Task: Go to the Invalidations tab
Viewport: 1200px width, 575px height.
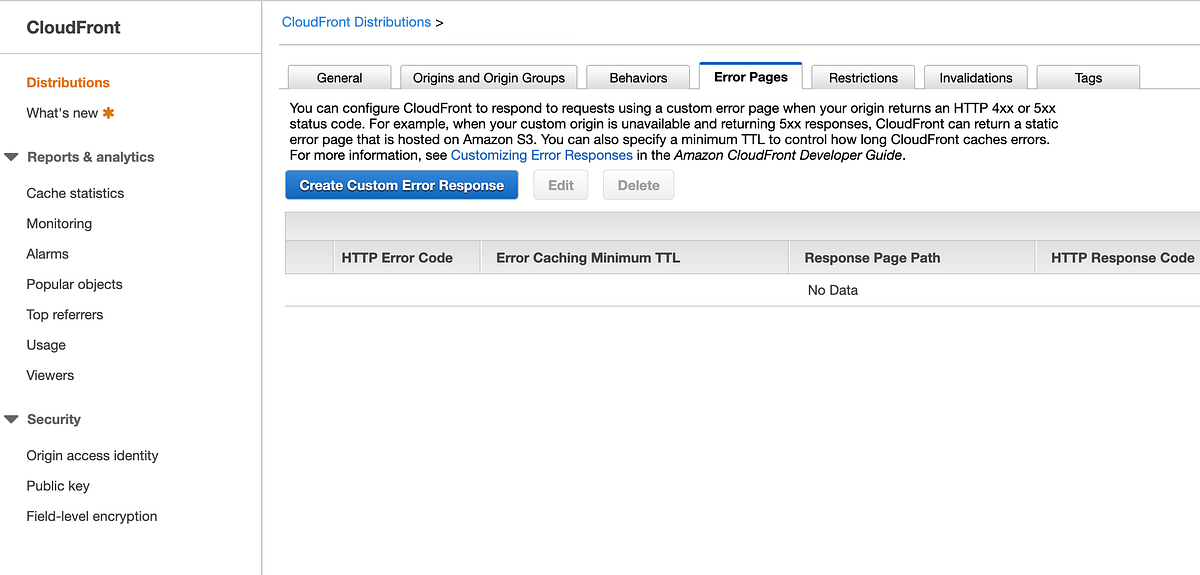Action: pyautogui.click(x=976, y=78)
